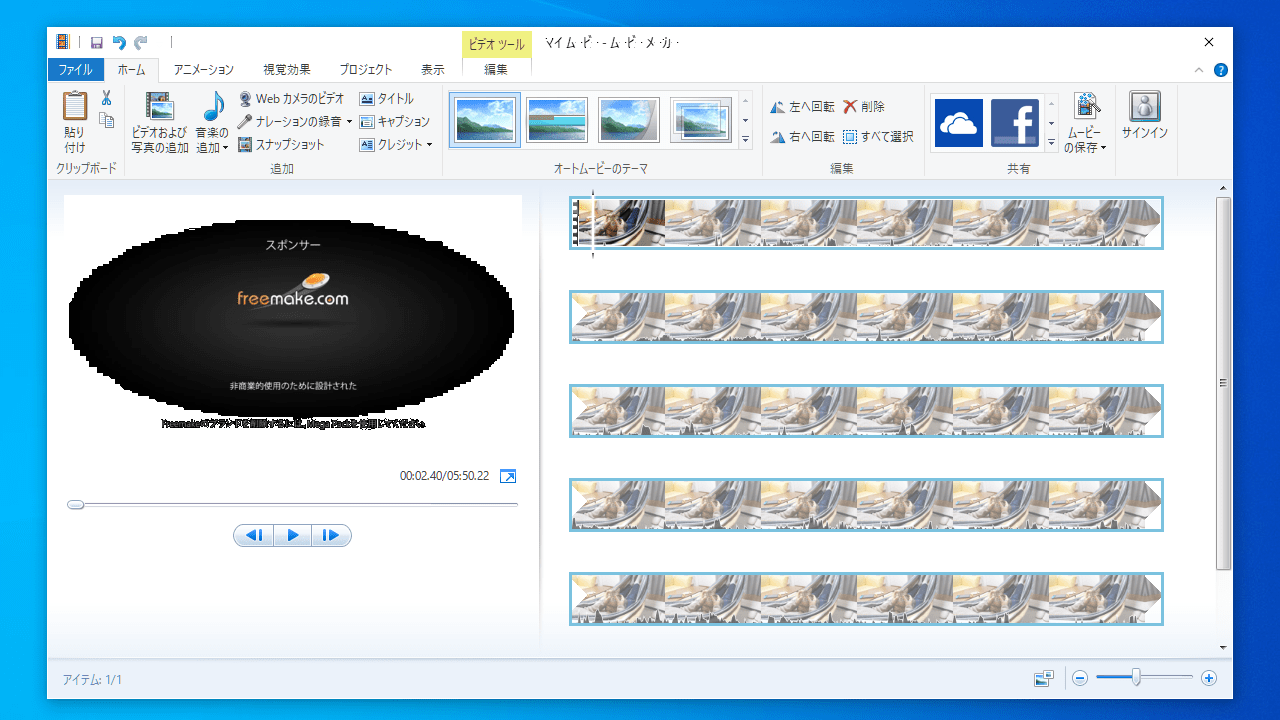Add a キャプション

click(x=395, y=122)
